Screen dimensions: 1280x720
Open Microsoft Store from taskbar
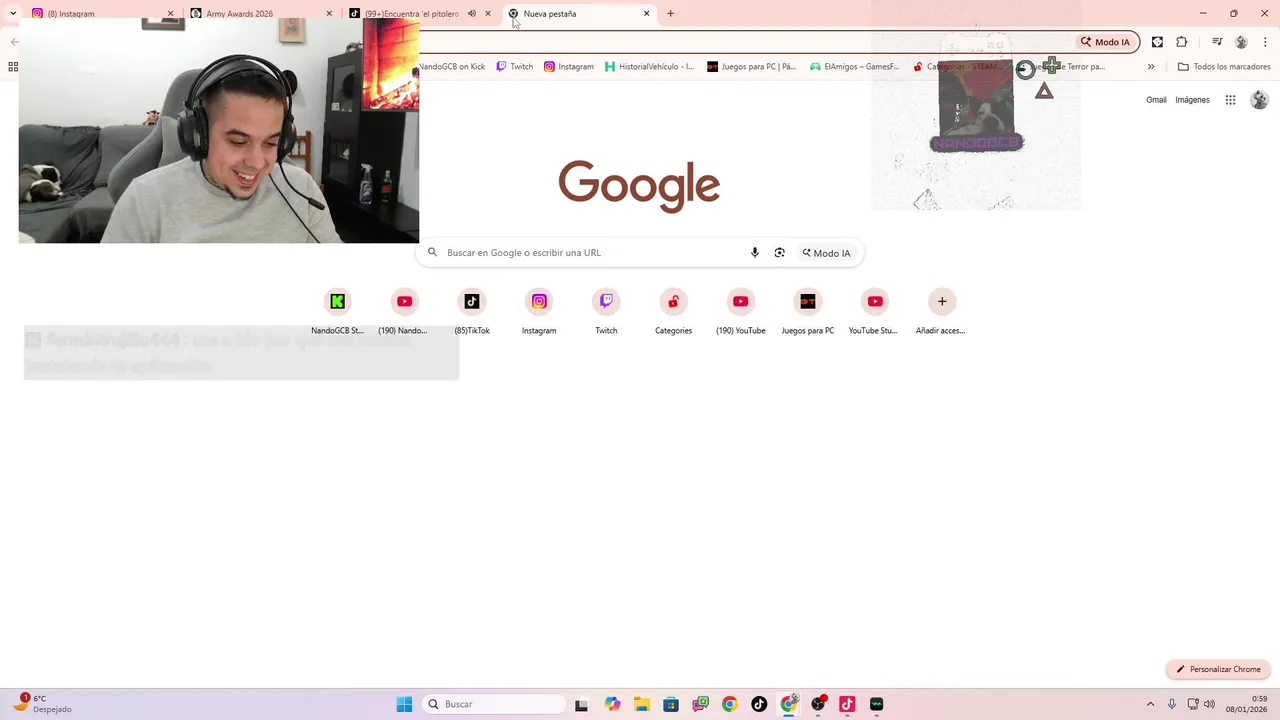[x=671, y=704]
